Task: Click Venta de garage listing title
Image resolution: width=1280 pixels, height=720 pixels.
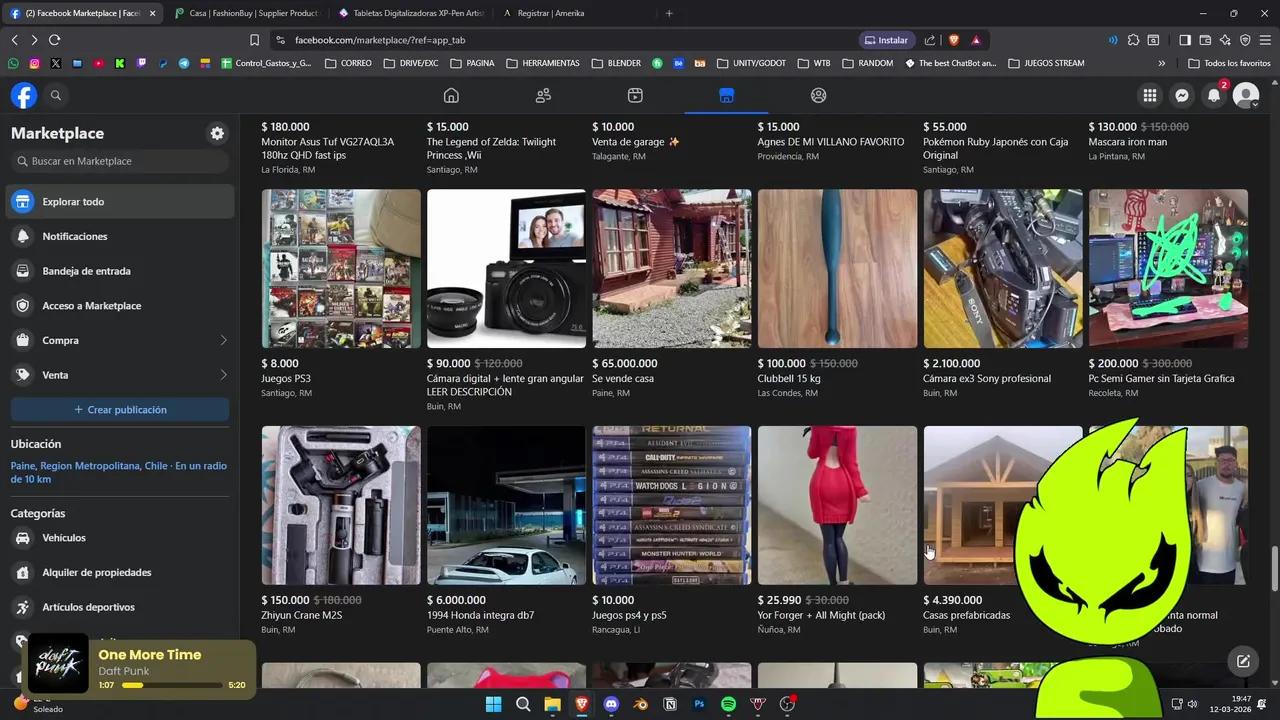Action: 636,142
